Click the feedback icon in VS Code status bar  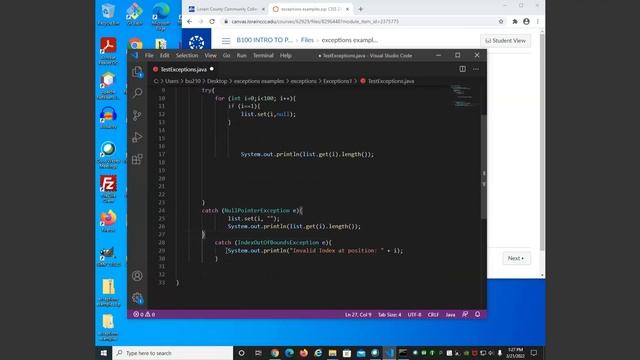465,314
